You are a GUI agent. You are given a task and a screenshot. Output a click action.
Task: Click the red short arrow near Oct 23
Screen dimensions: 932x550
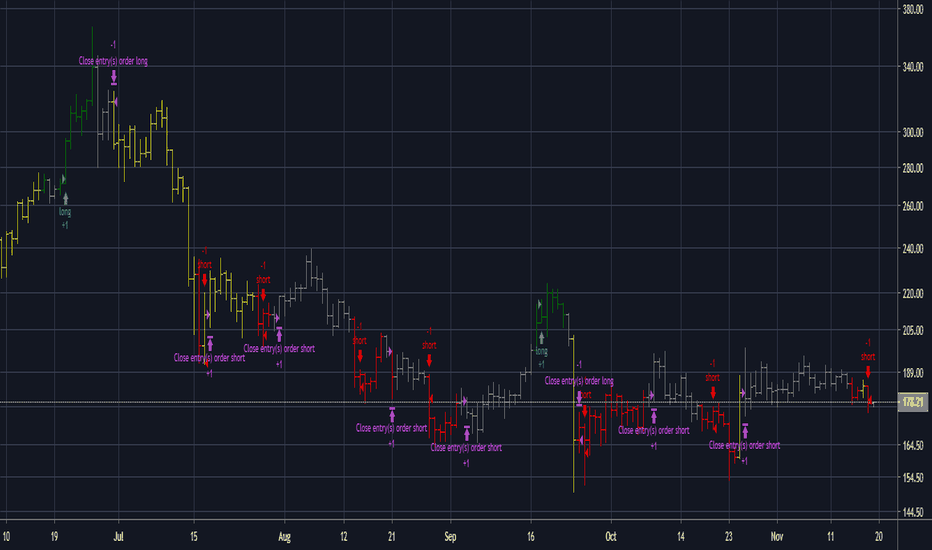click(713, 392)
